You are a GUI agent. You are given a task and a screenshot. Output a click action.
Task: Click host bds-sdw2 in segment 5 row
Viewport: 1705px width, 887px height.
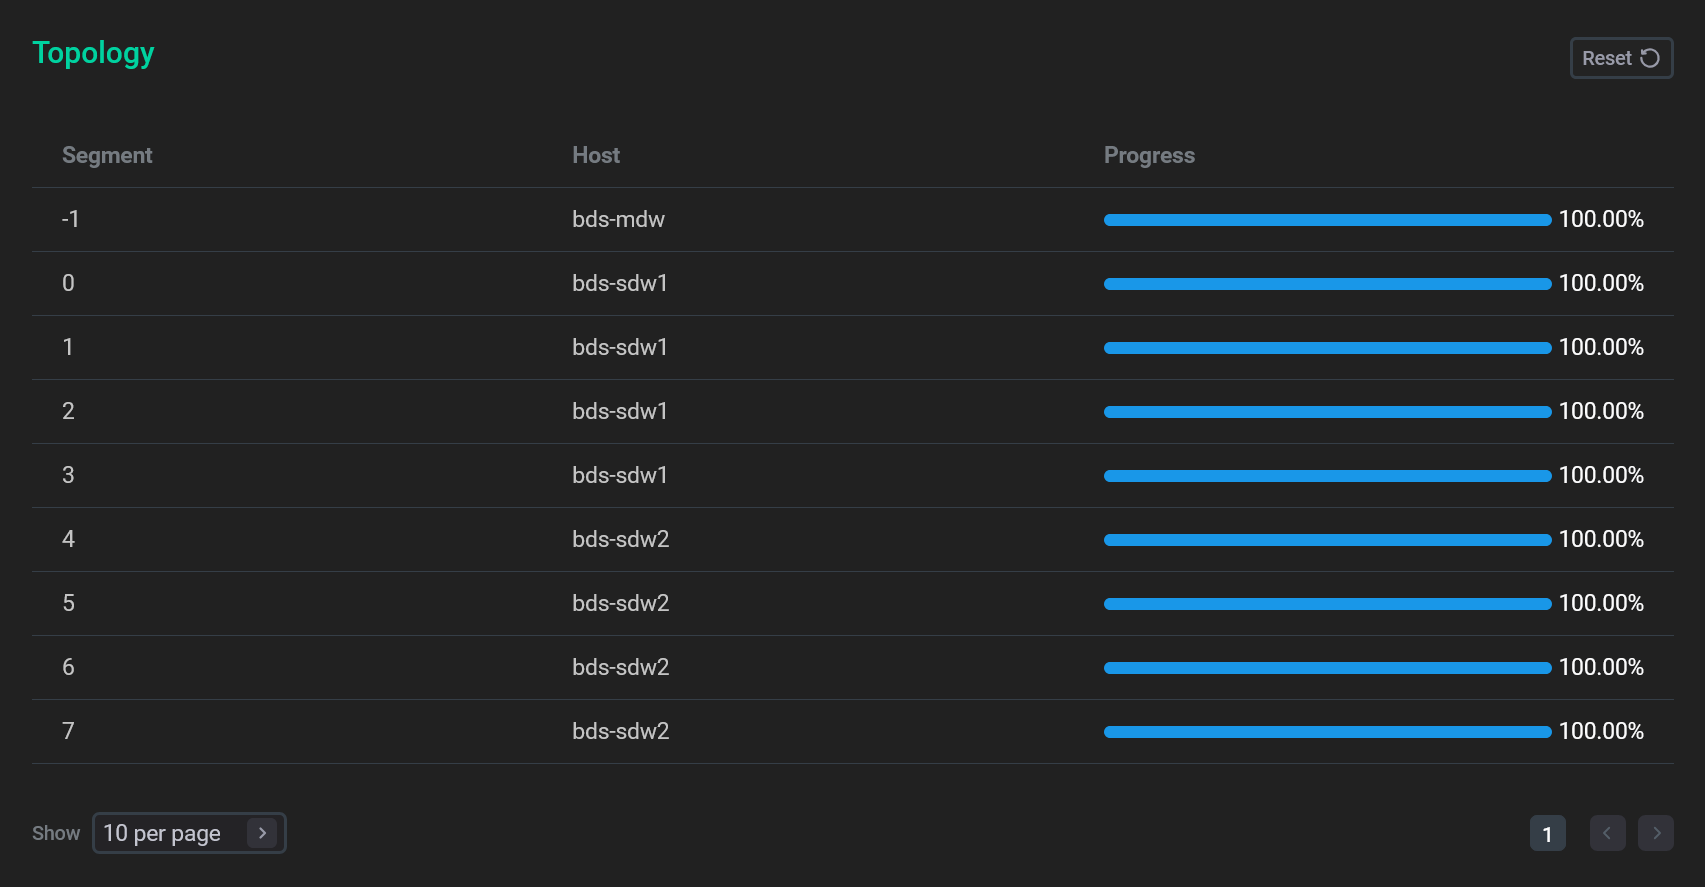coord(620,603)
